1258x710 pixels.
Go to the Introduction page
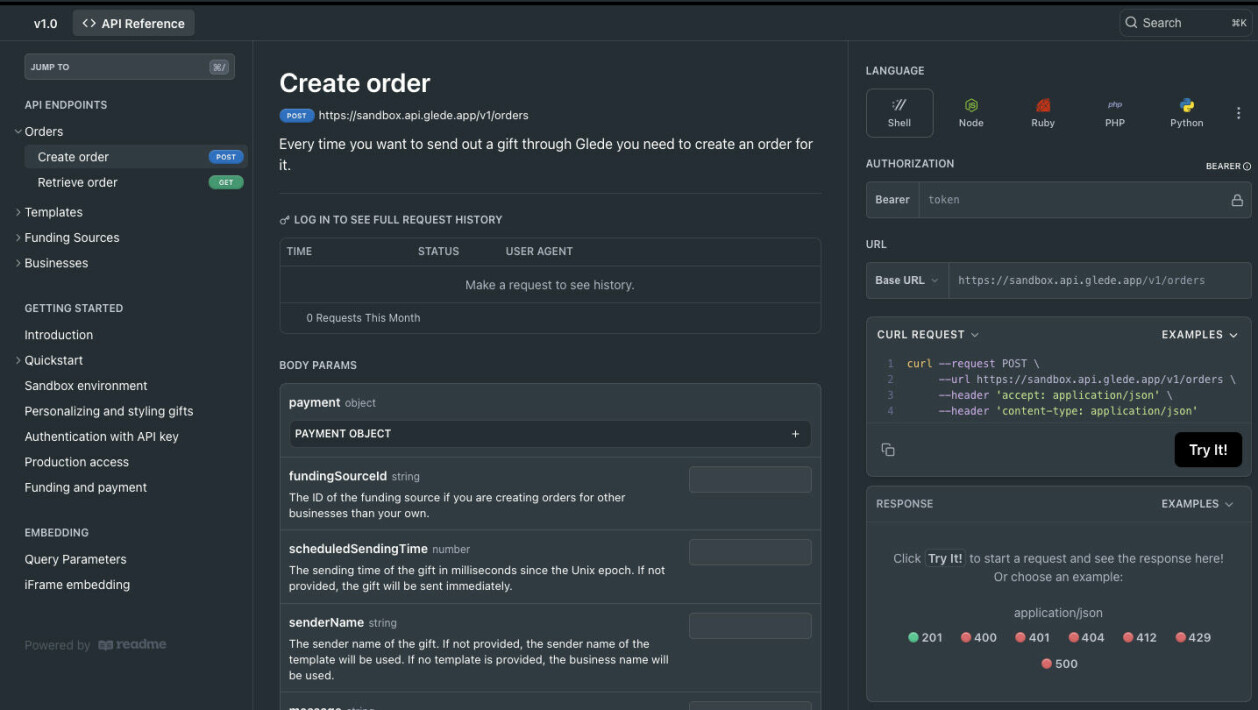click(x=59, y=335)
